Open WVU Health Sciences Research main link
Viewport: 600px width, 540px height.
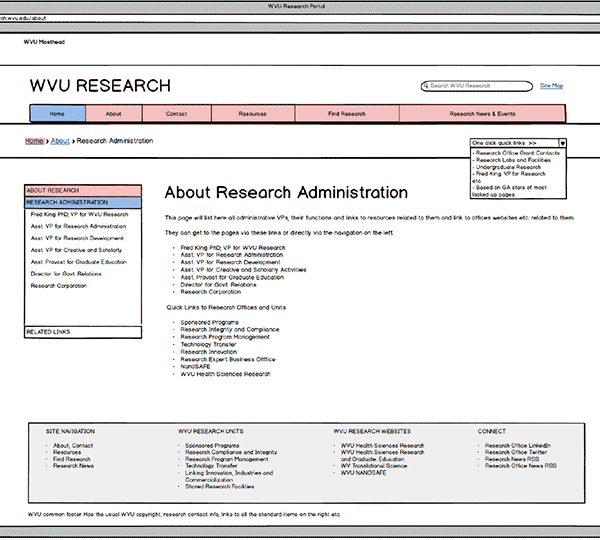226,374
